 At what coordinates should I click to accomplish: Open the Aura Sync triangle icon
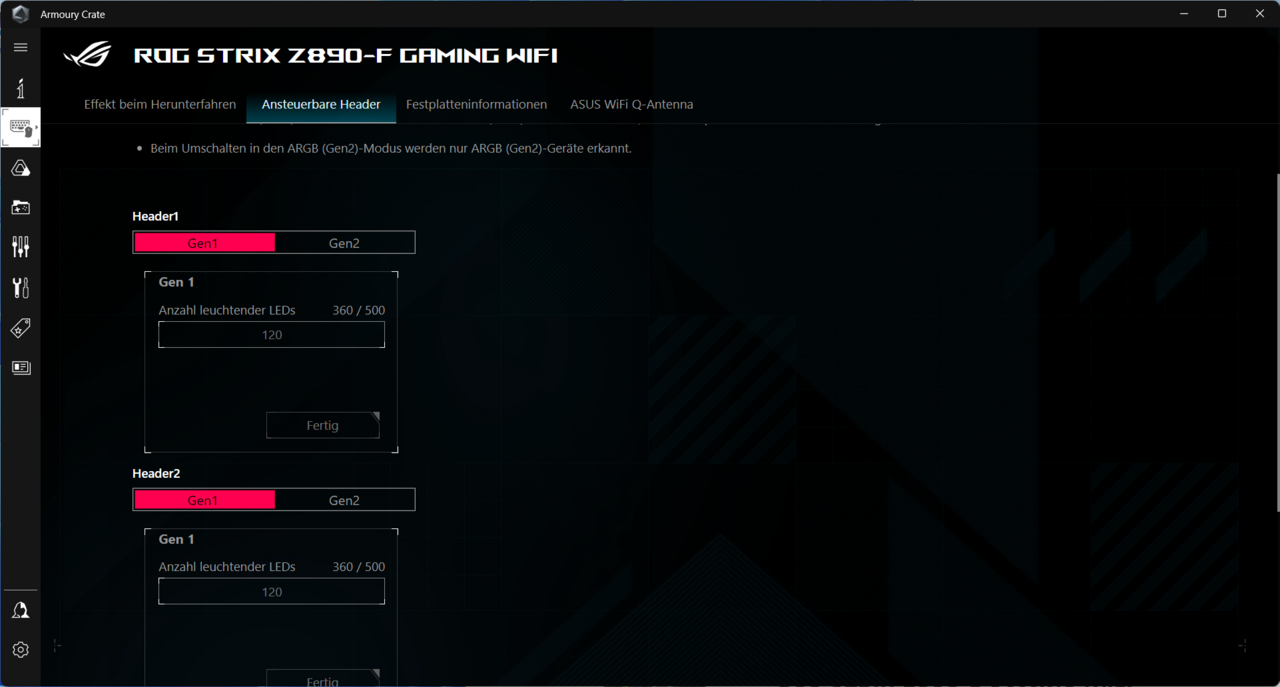point(20,168)
